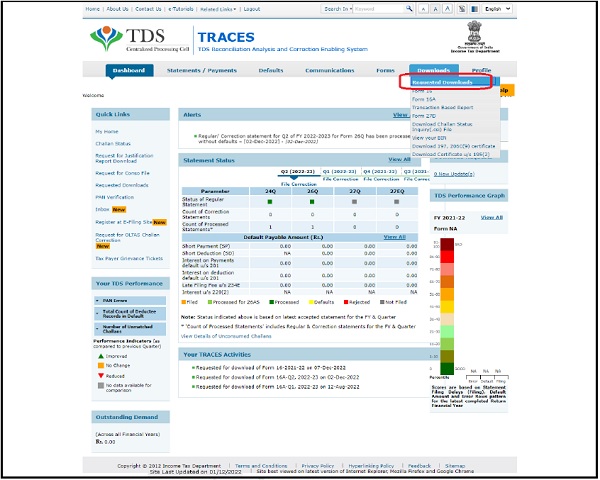Viewport: 600px width, 480px height.
Task: Open Statements / Payments menu
Action: [x=202, y=70]
